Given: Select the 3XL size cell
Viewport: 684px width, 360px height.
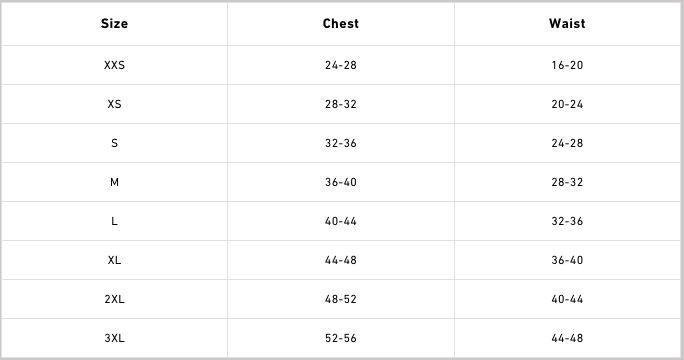Looking at the screenshot, I should coord(114,338).
